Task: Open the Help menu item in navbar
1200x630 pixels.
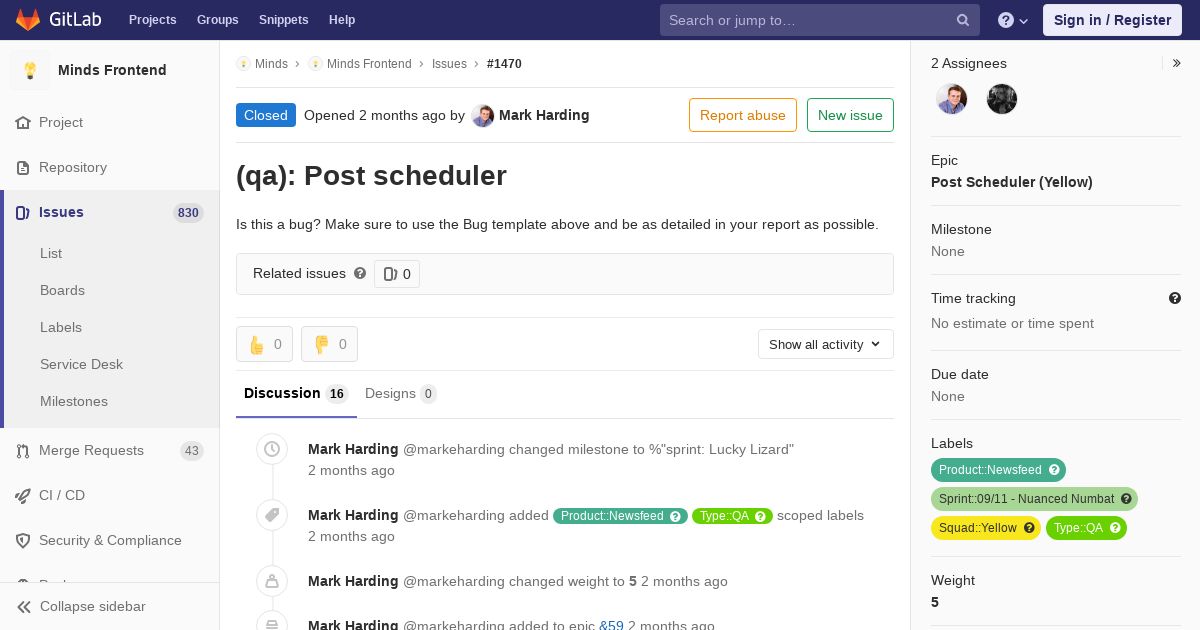Action: point(342,20)
